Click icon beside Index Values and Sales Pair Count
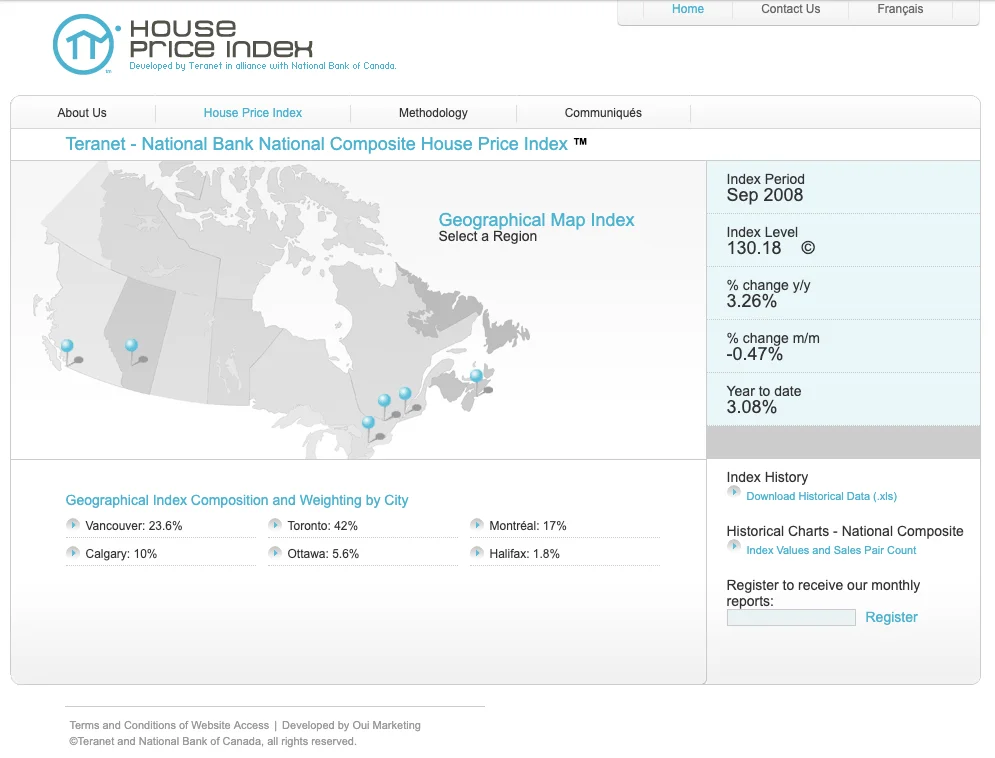Viewport: 995px width, 758px height. pos(734,547)
